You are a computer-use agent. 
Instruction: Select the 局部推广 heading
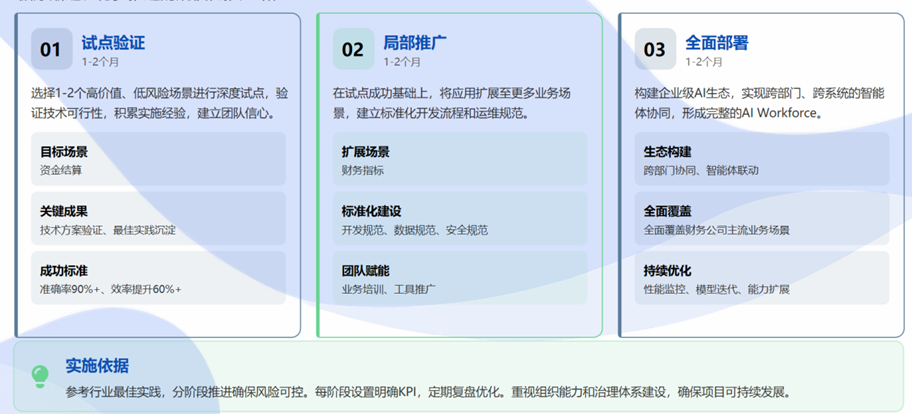point(415,43)
